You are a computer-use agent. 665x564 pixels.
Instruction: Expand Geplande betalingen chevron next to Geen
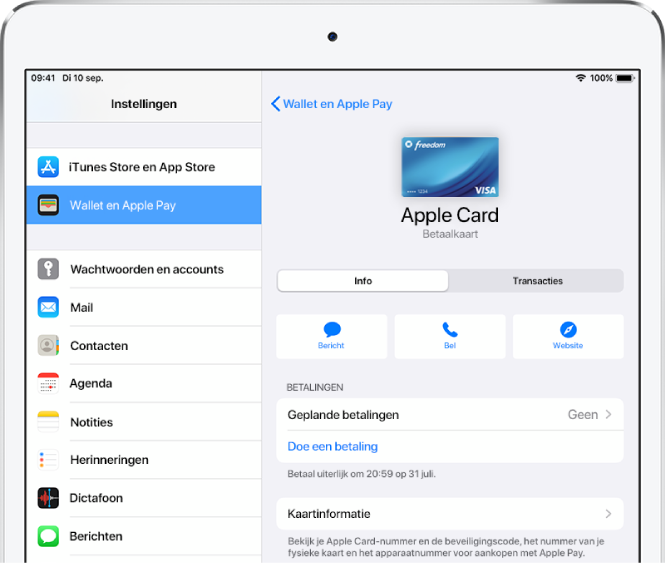coord(608,414)
